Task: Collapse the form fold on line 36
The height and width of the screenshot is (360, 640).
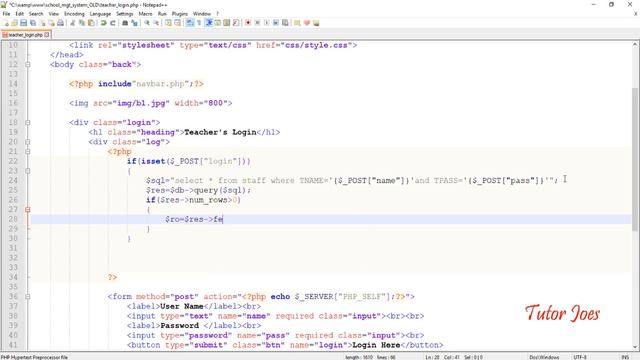Action: point(28,297)
